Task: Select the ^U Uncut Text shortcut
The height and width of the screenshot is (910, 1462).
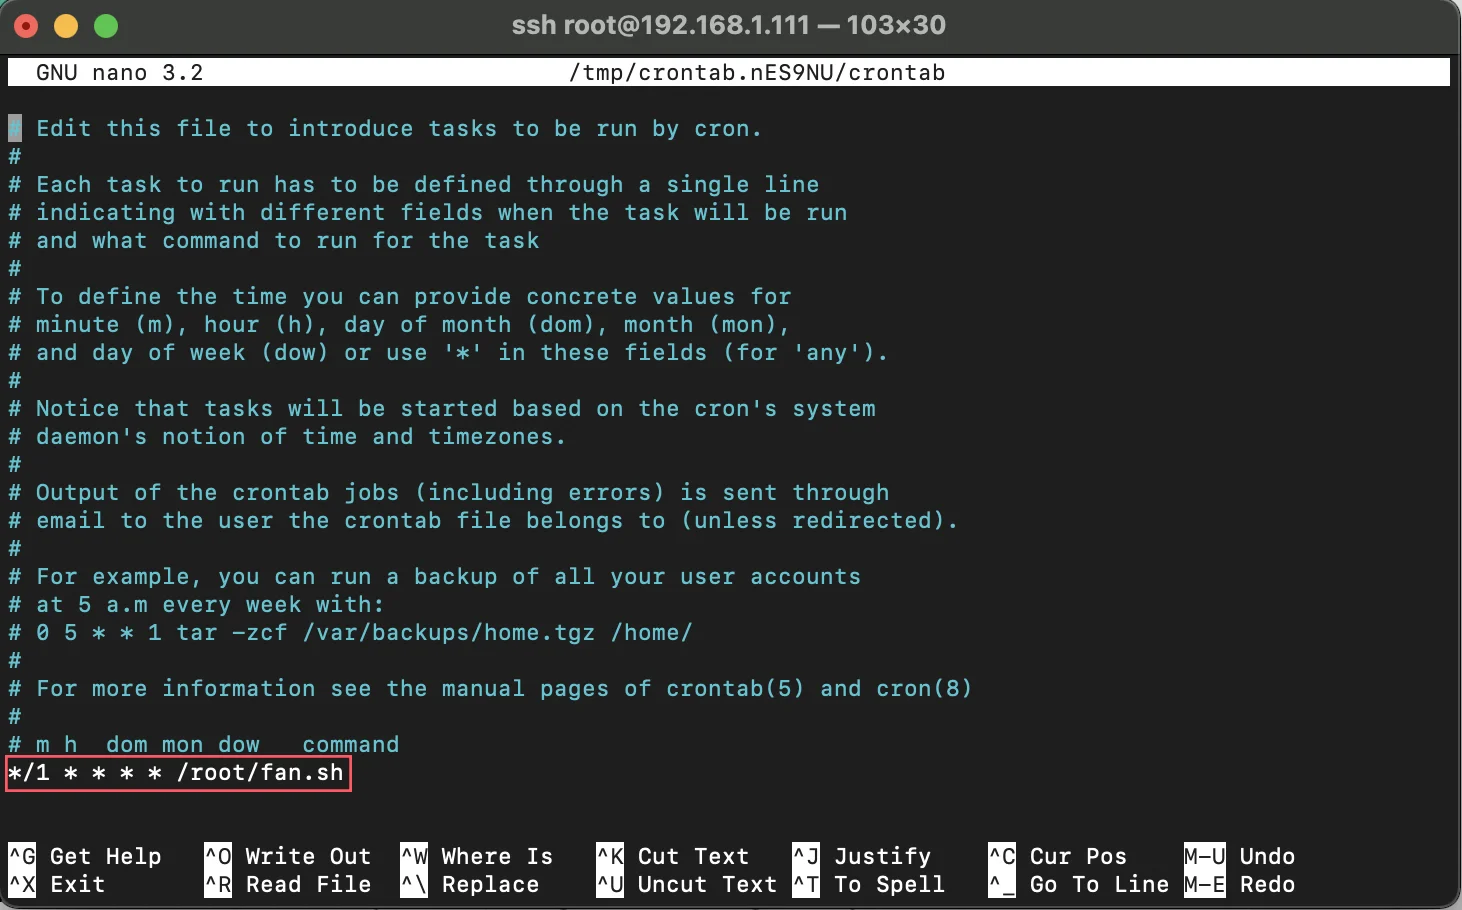Action: coord(687,885)
